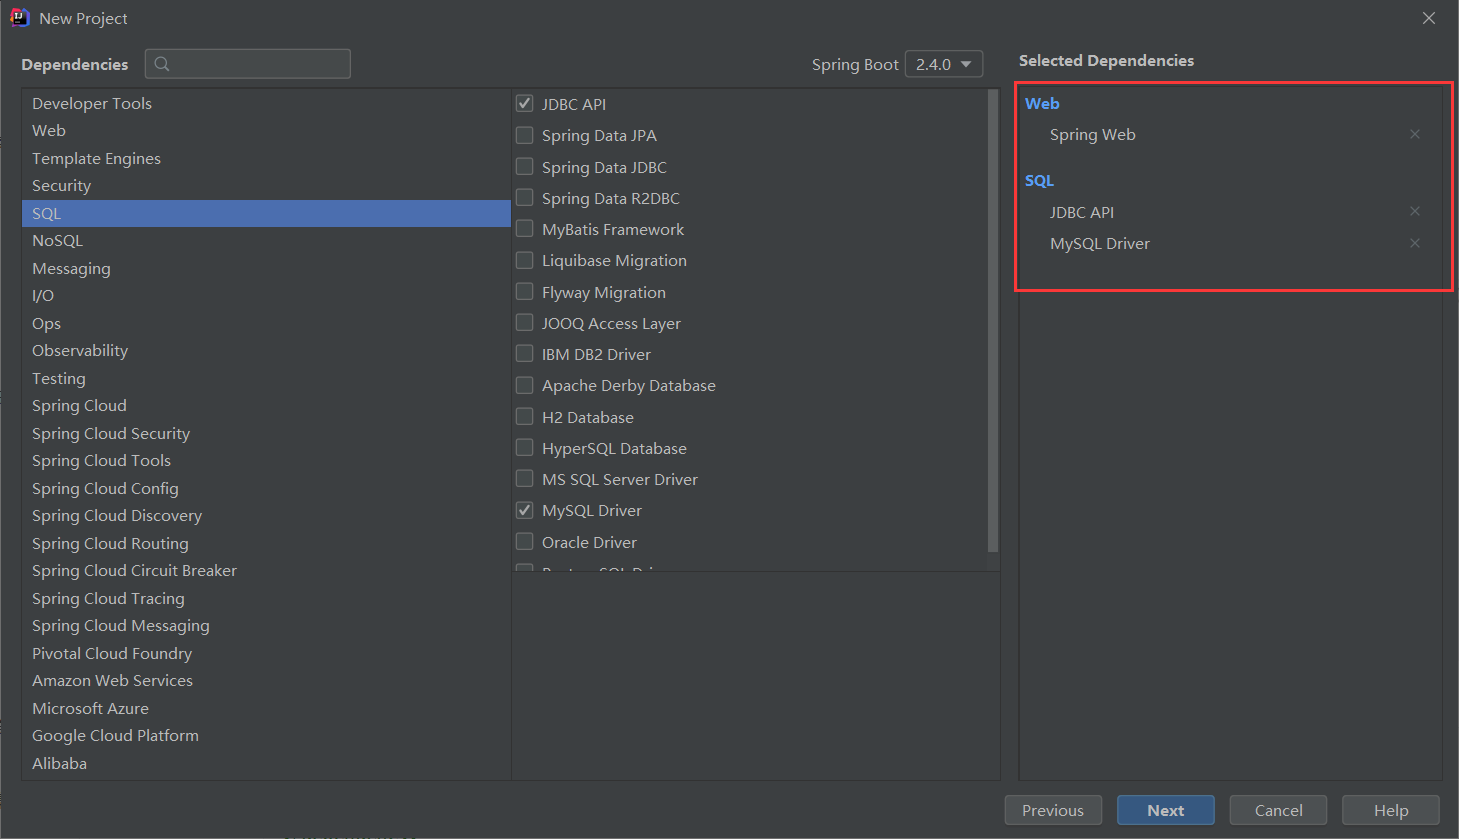Image resolution: width=1459 pixels, height=839 pixels.
Task: Select Apache Derby Database checkbox
Action: click(524, 385)
